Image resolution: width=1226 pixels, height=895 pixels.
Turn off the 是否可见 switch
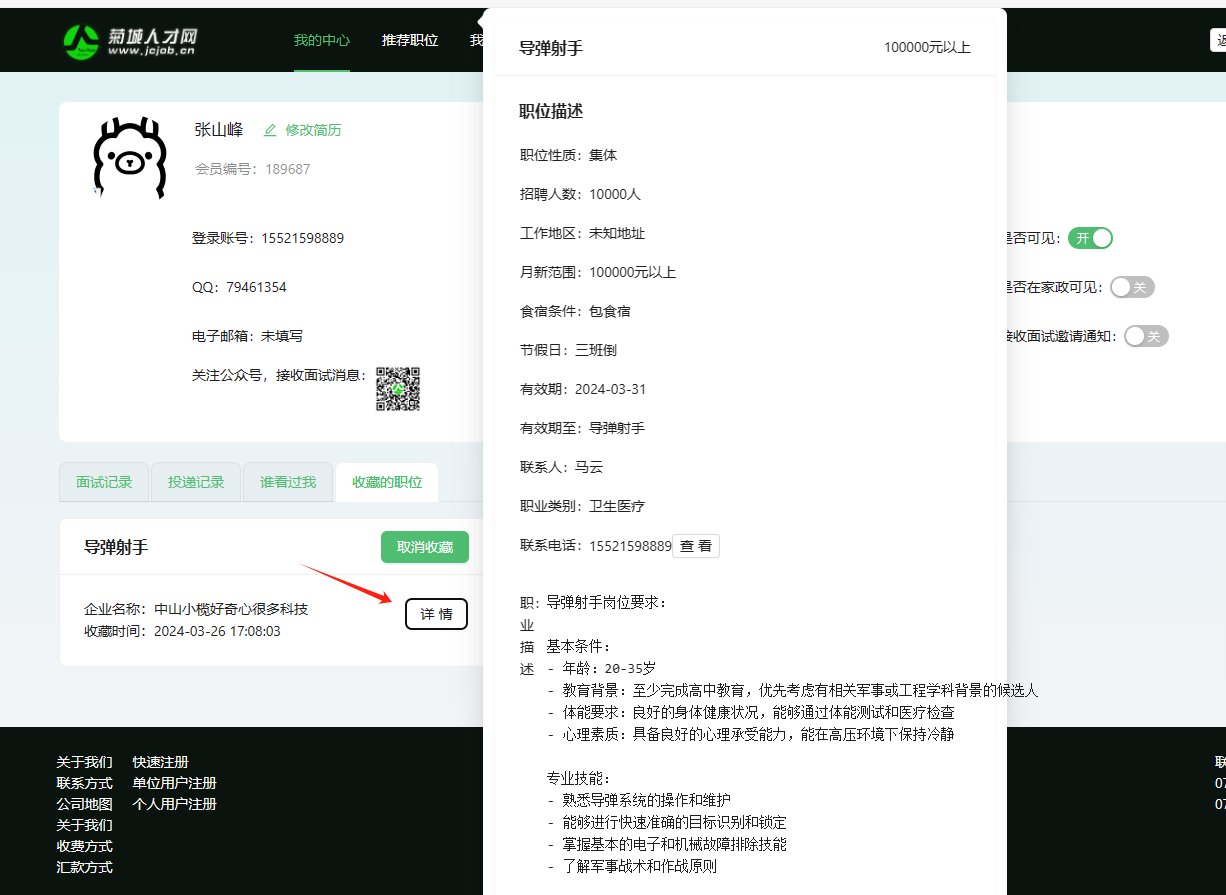(x=1090, y=238)
